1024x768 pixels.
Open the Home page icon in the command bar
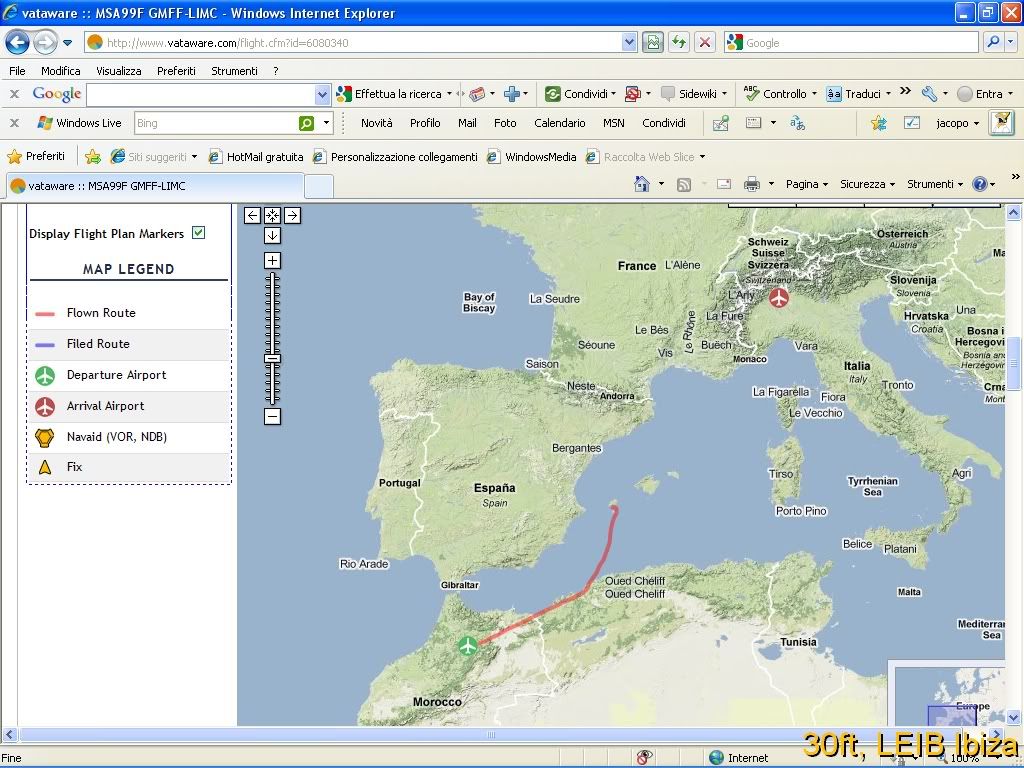(x=642, y=184)
